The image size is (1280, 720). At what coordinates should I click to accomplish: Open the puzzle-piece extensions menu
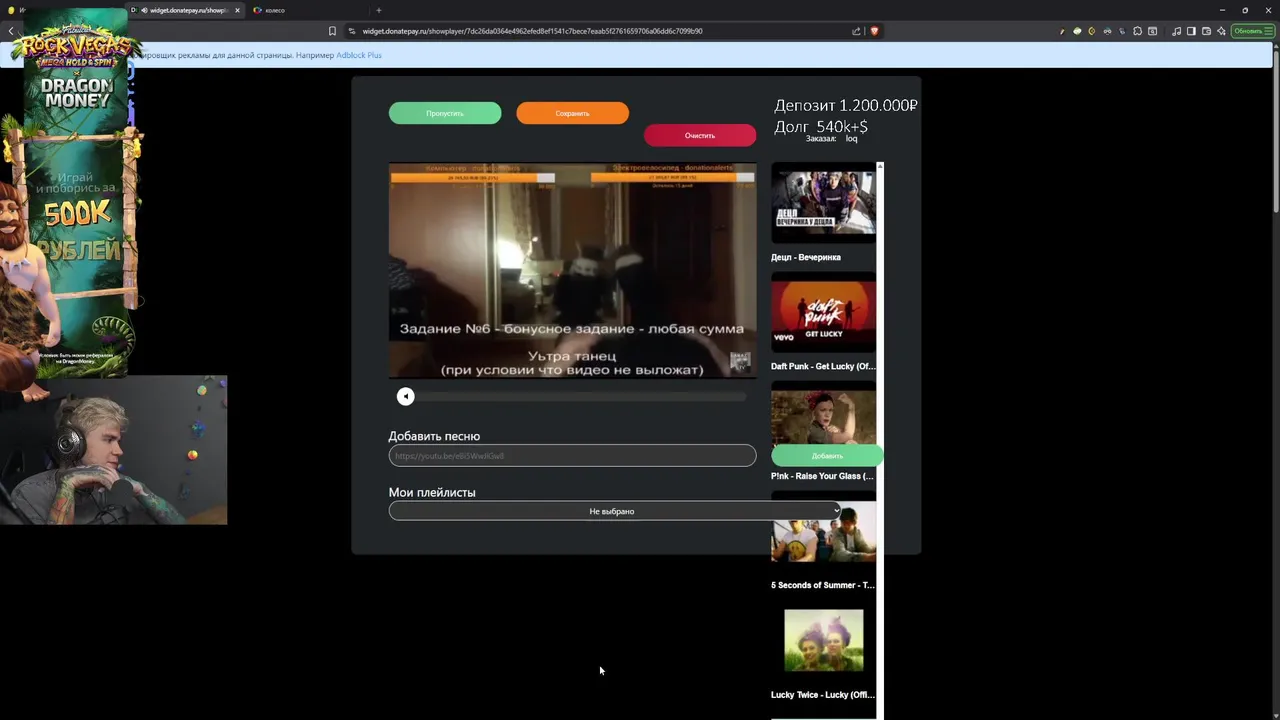1137,31
